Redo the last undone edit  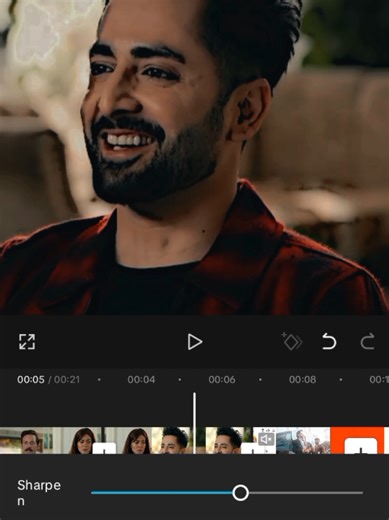click(367, 342)
